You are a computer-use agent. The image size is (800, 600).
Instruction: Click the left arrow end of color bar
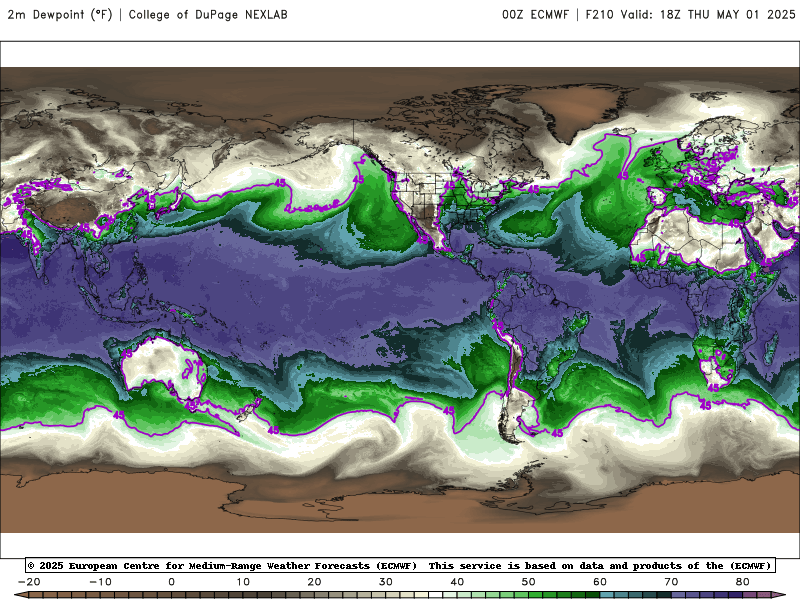(x=20, y=595)
